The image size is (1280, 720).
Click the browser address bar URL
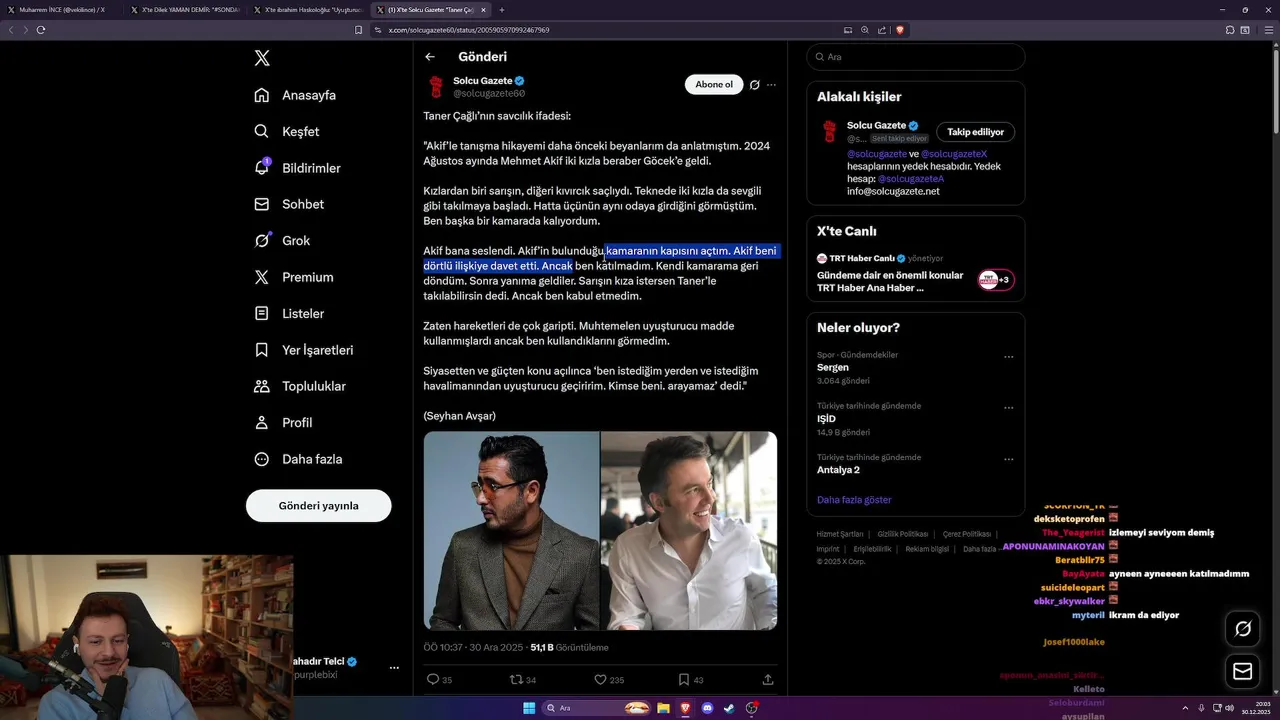point(468,30)
